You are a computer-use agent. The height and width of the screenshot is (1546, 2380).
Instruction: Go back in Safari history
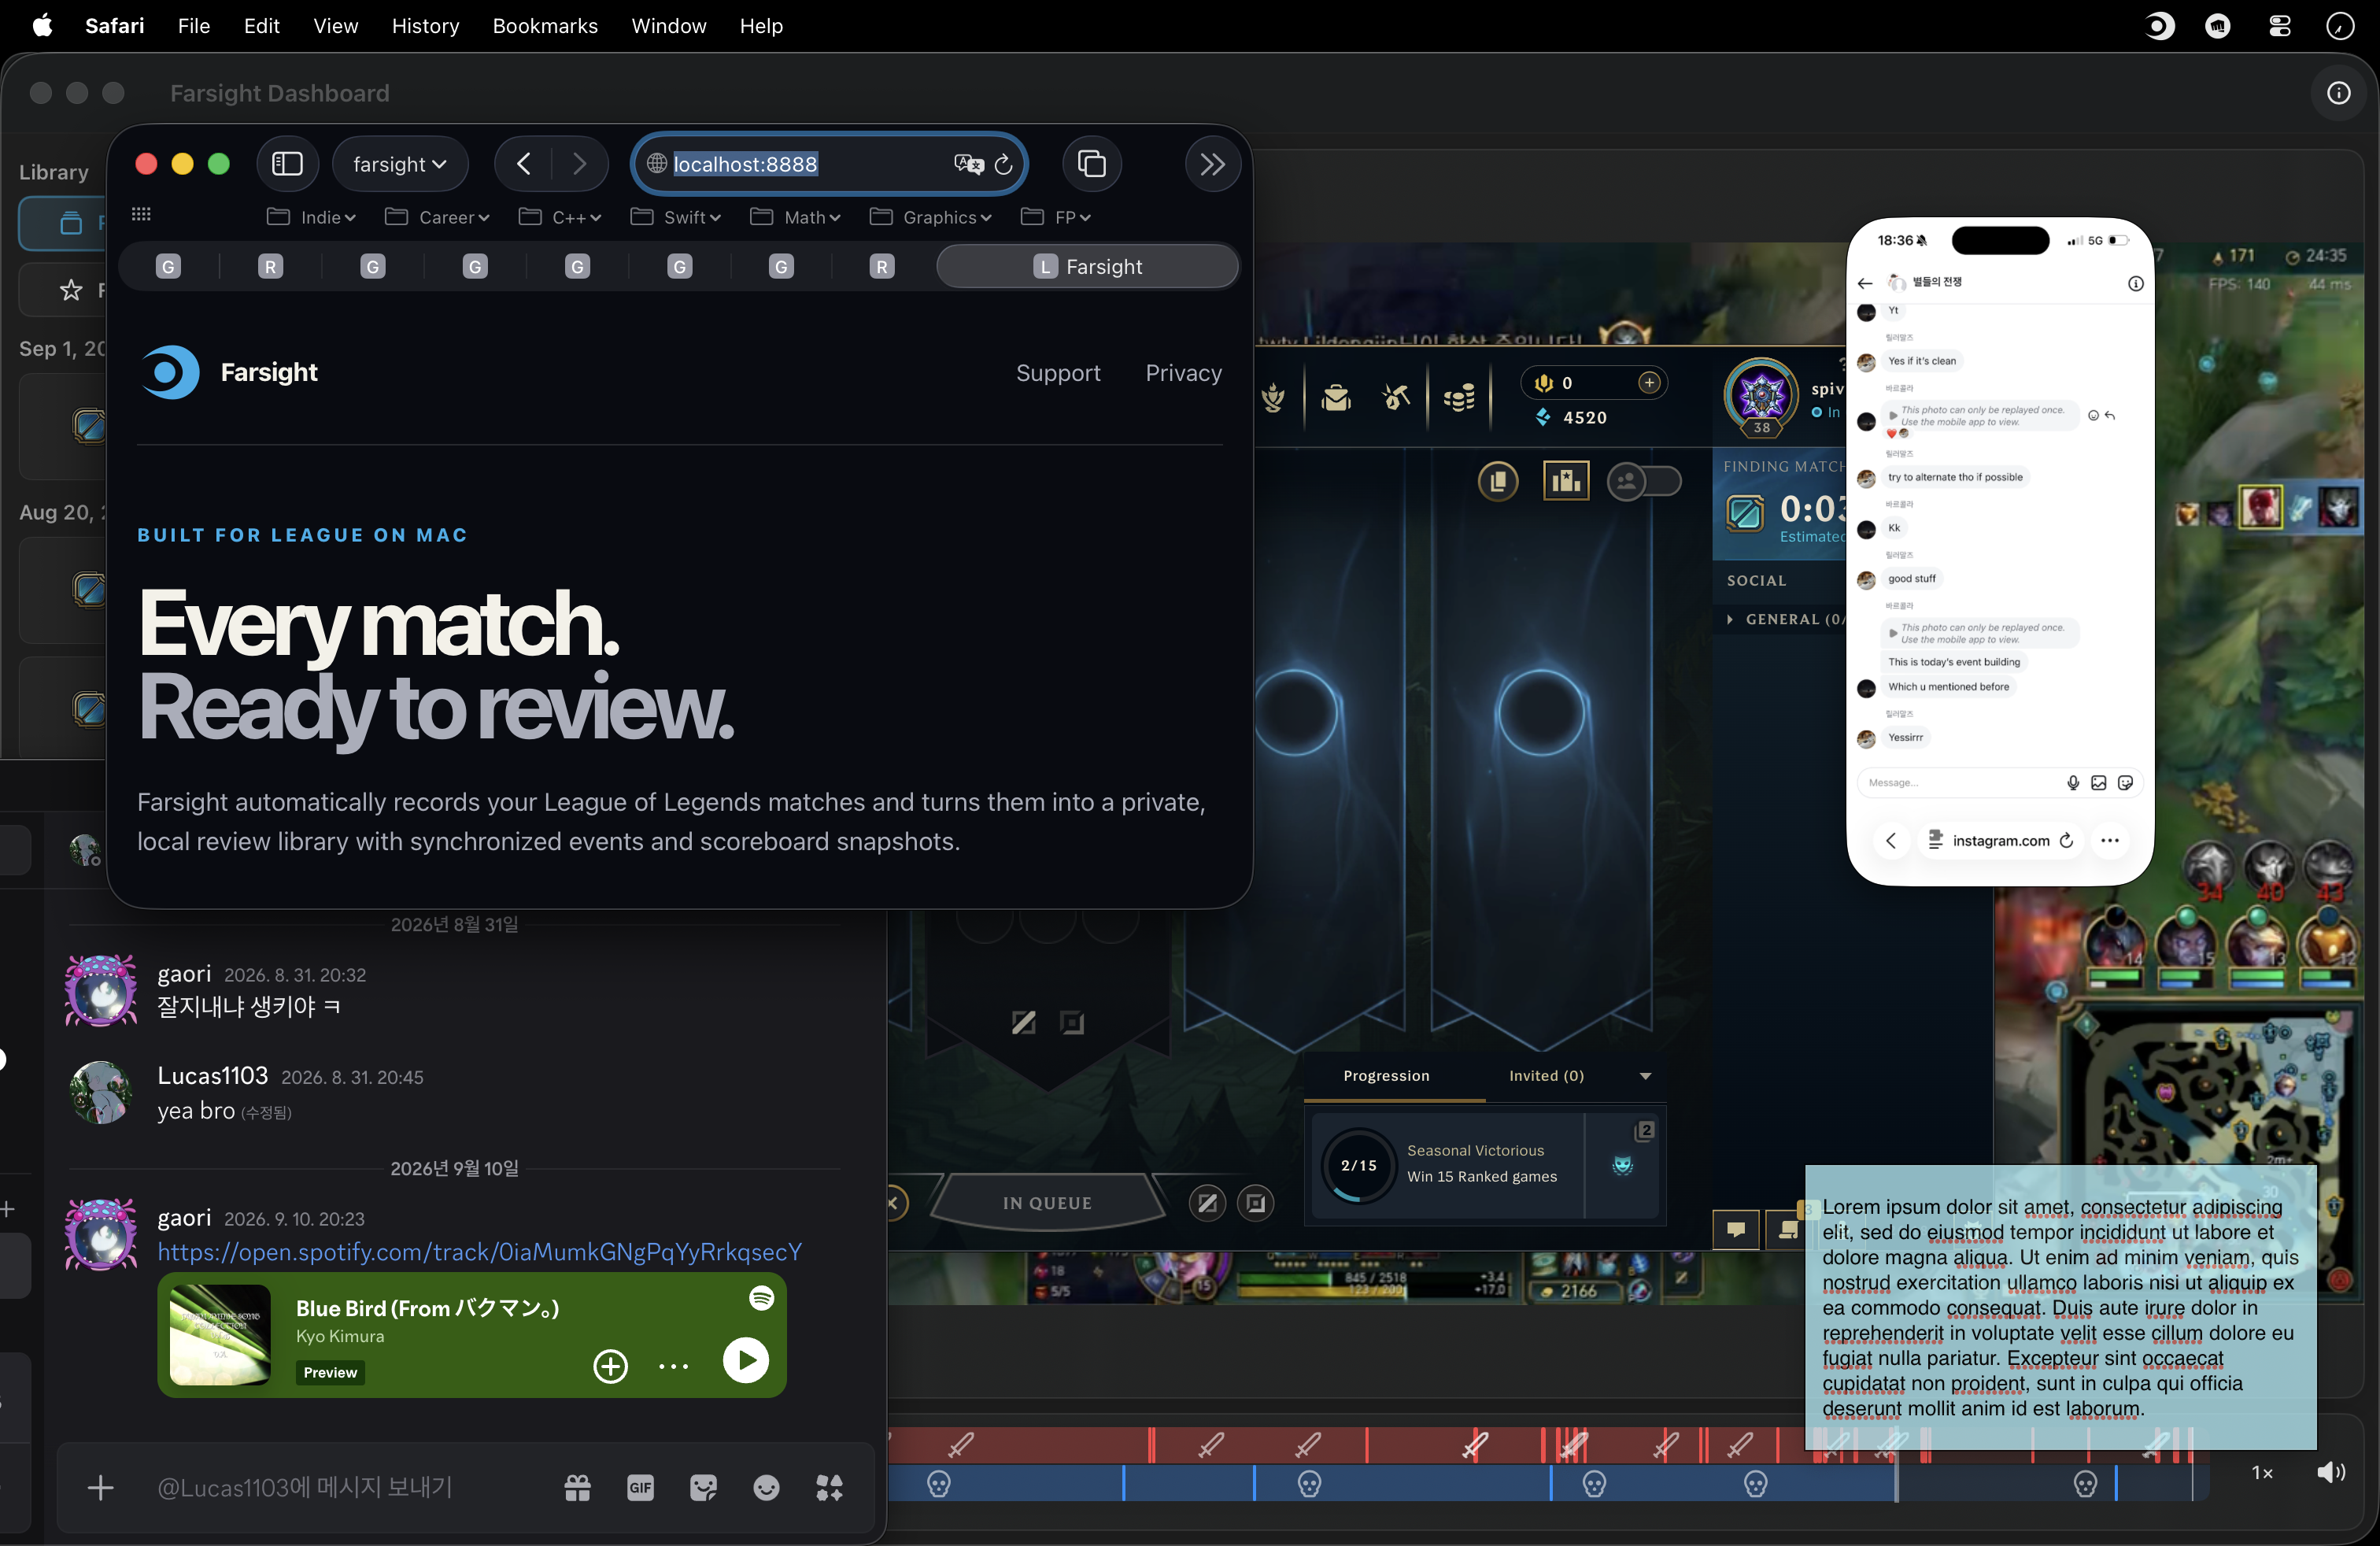point(523,163)
